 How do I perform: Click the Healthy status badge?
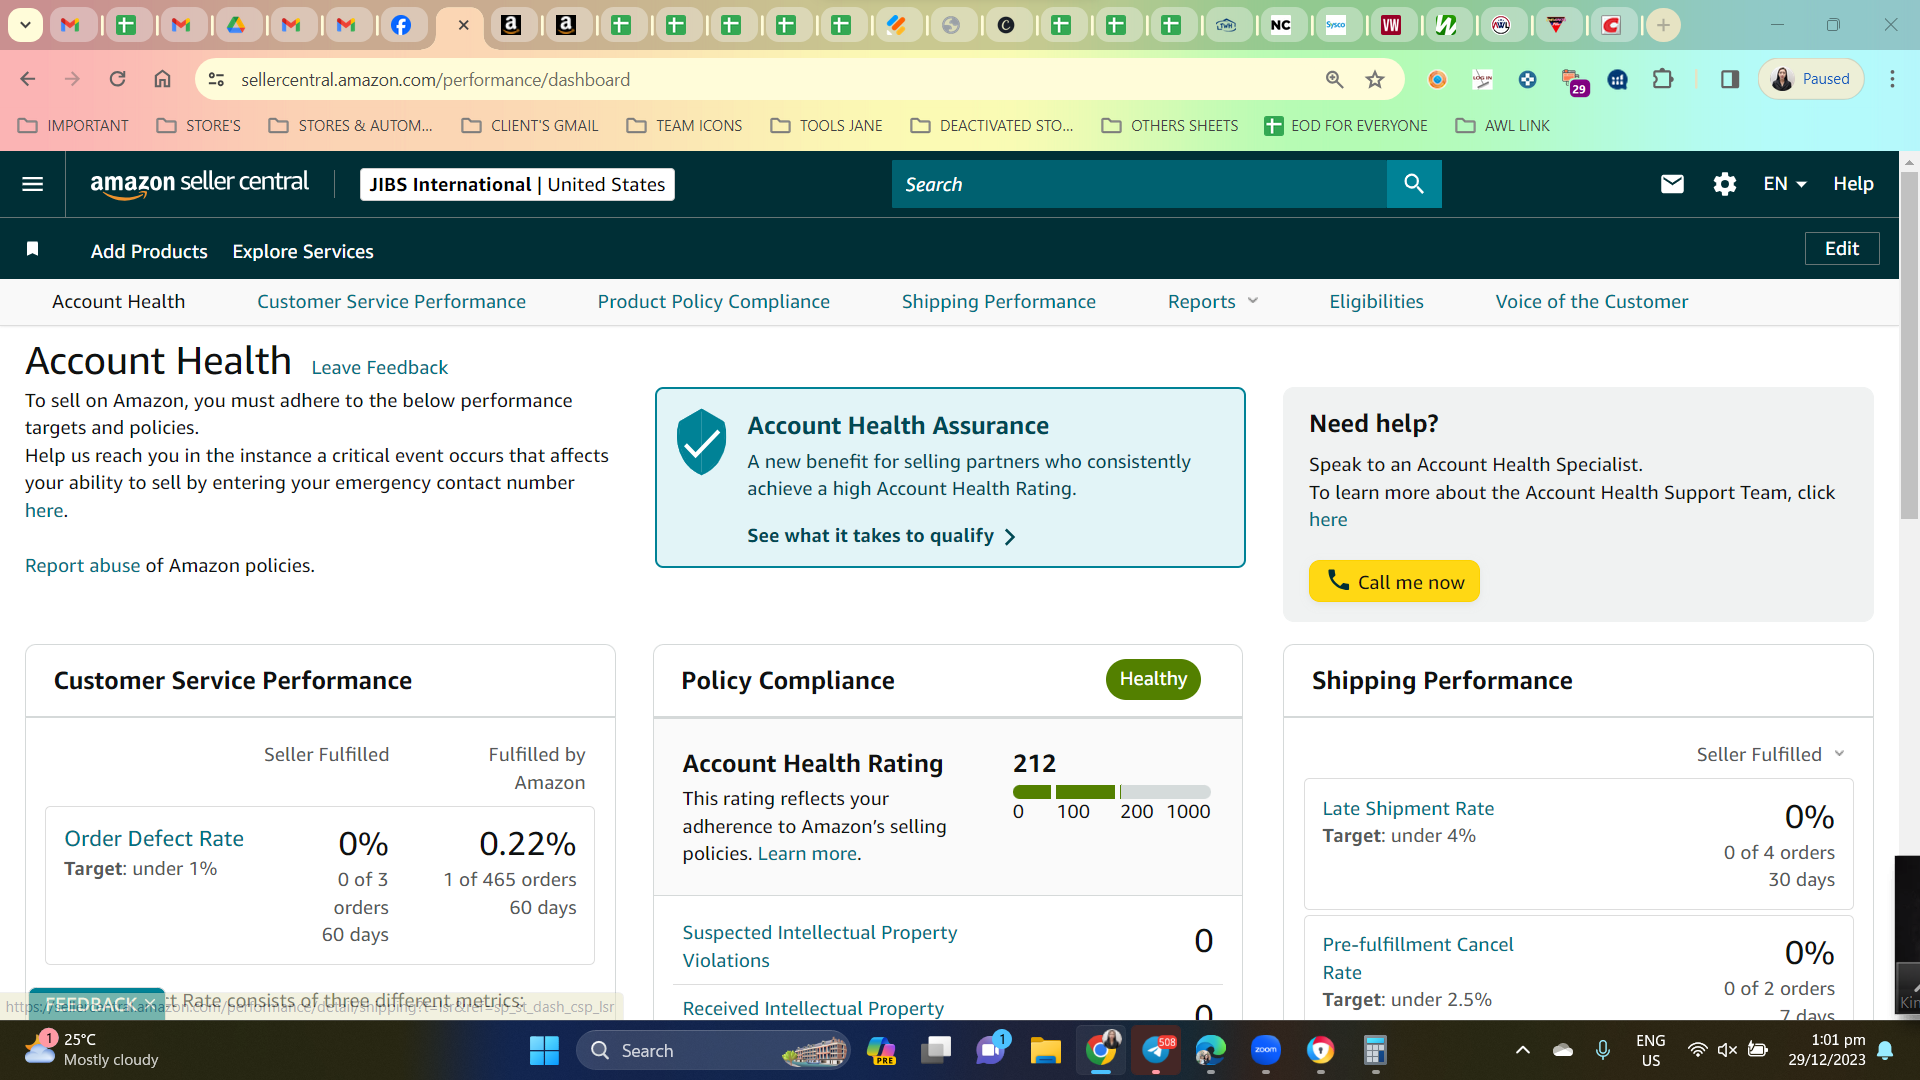1153,679
